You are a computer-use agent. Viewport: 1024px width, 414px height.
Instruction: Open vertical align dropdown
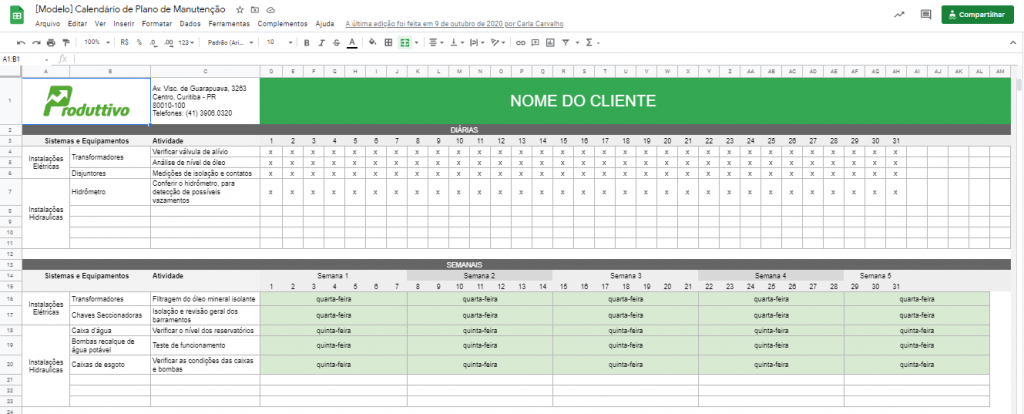pyautogui.click(x=457, y=42)
